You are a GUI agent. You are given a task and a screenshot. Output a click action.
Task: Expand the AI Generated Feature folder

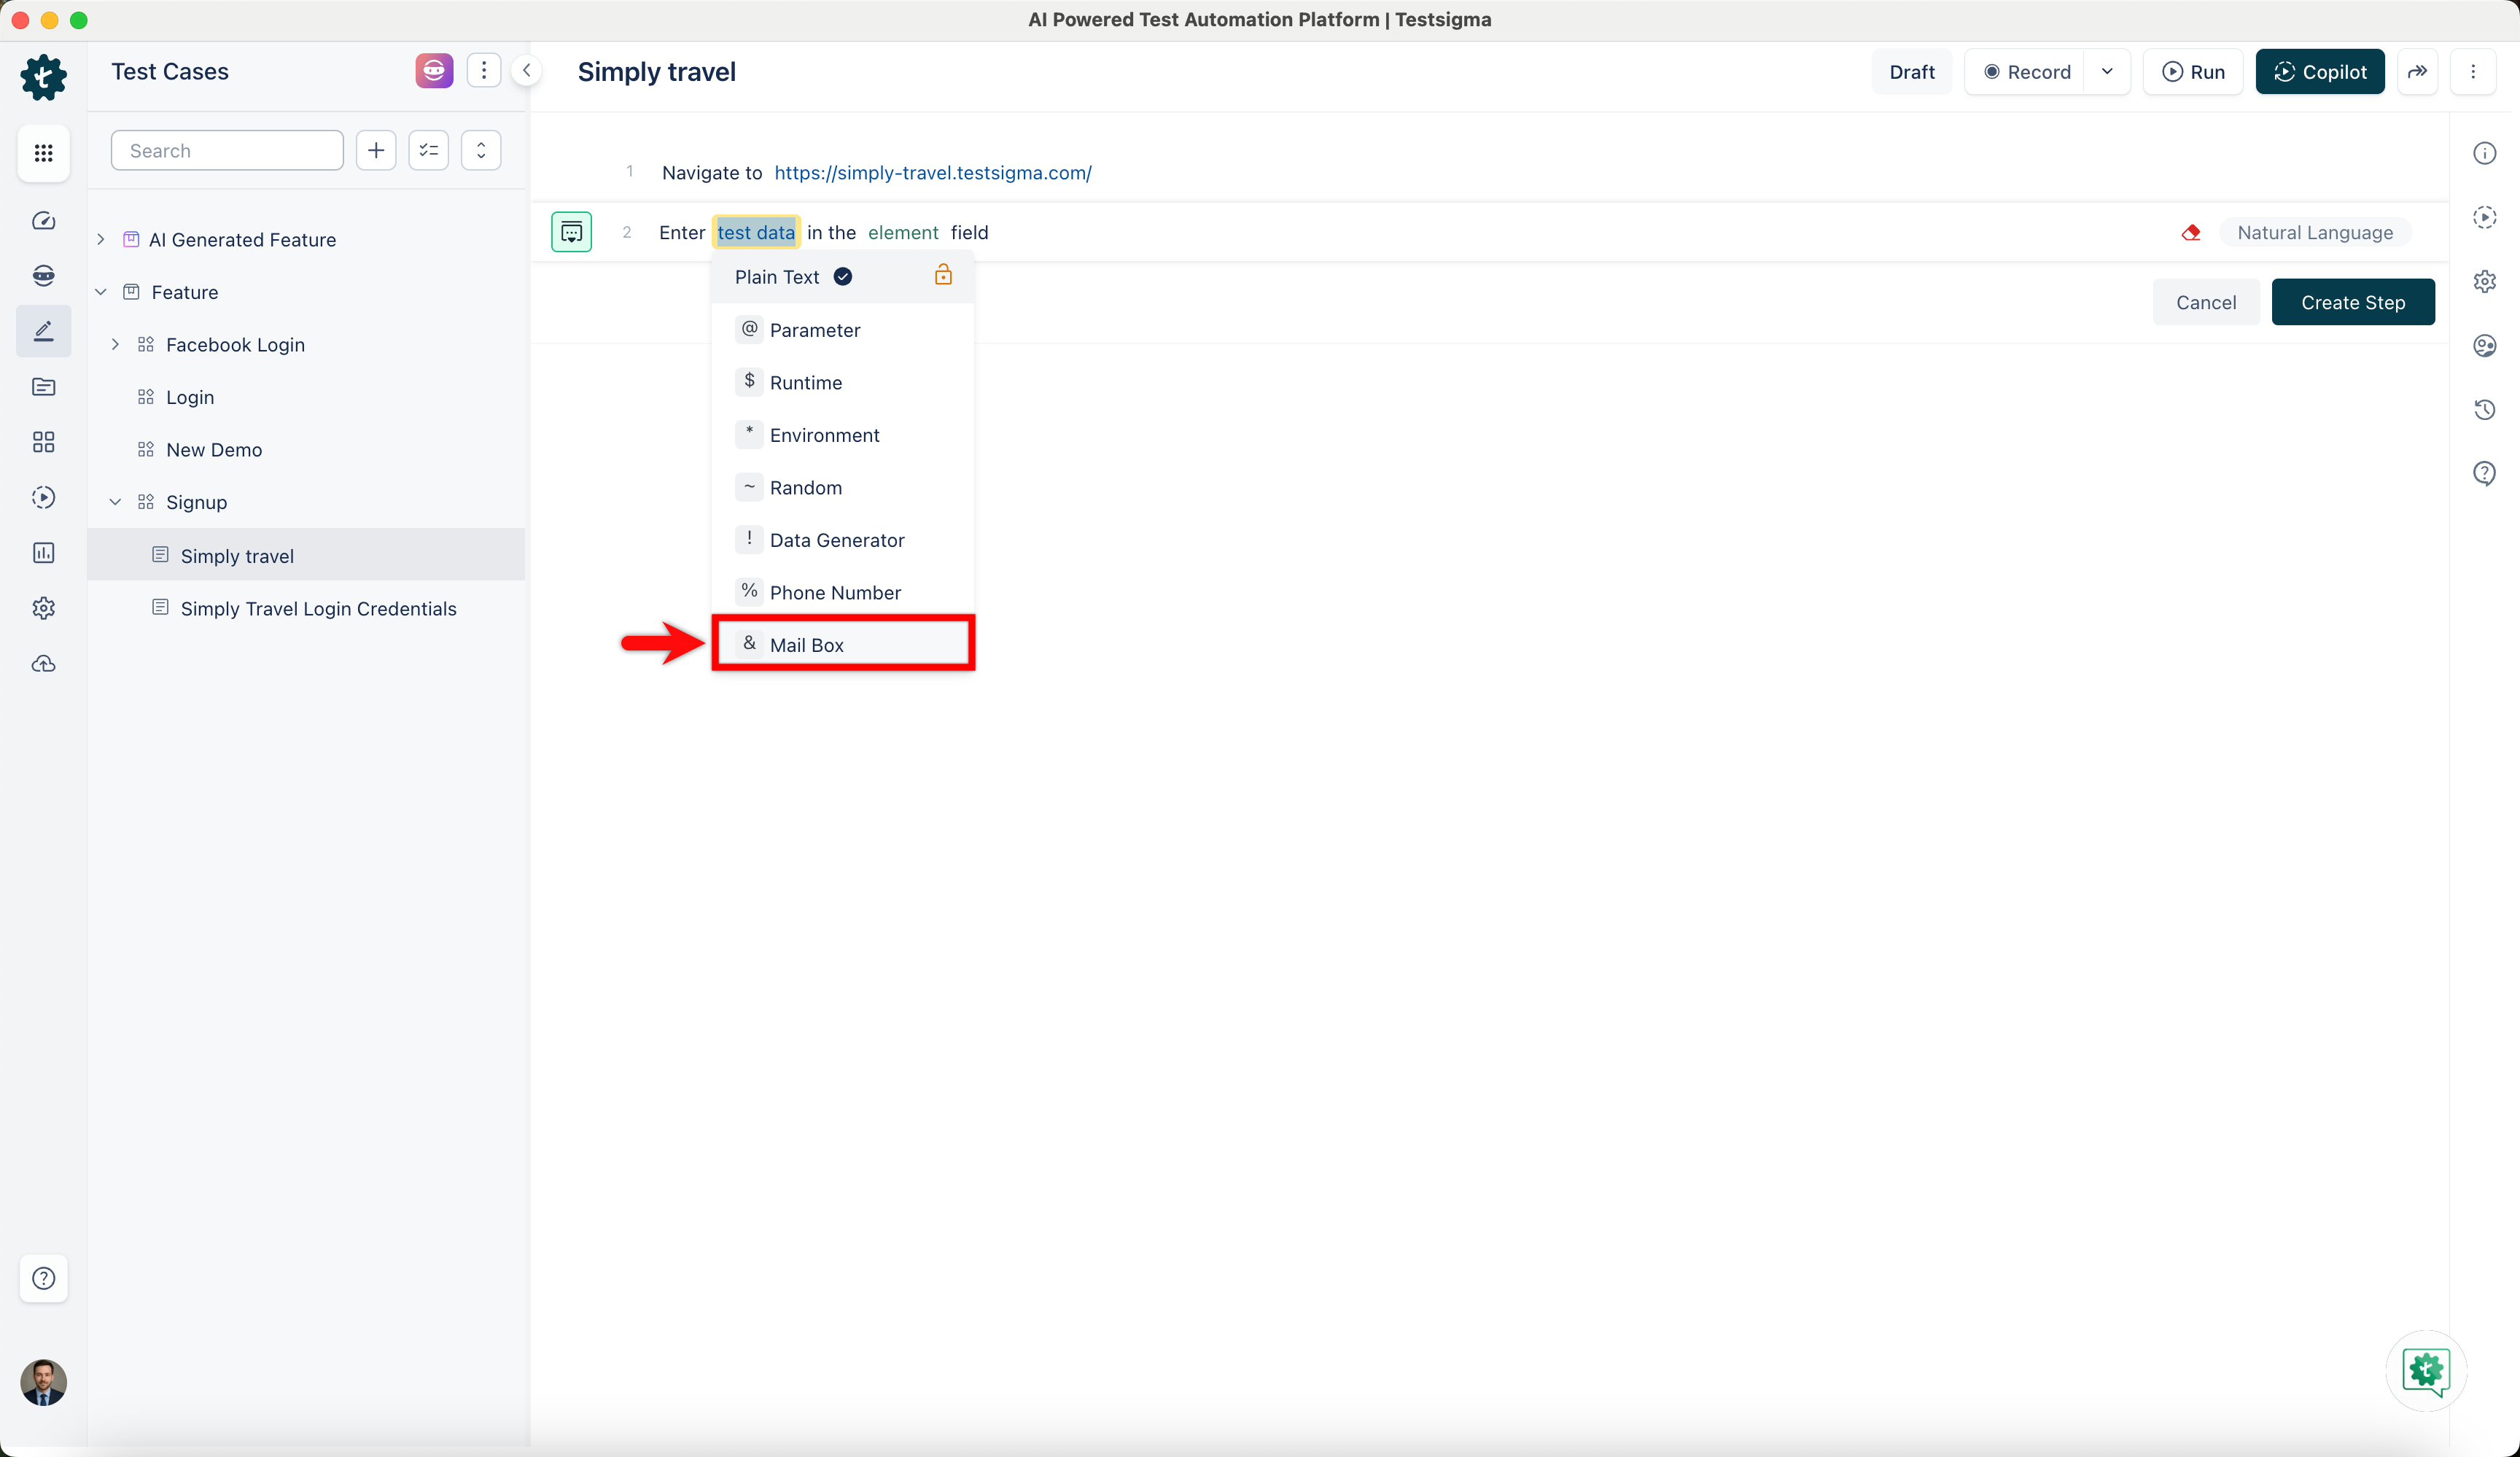pyautogui.click(x=101, y=240)
